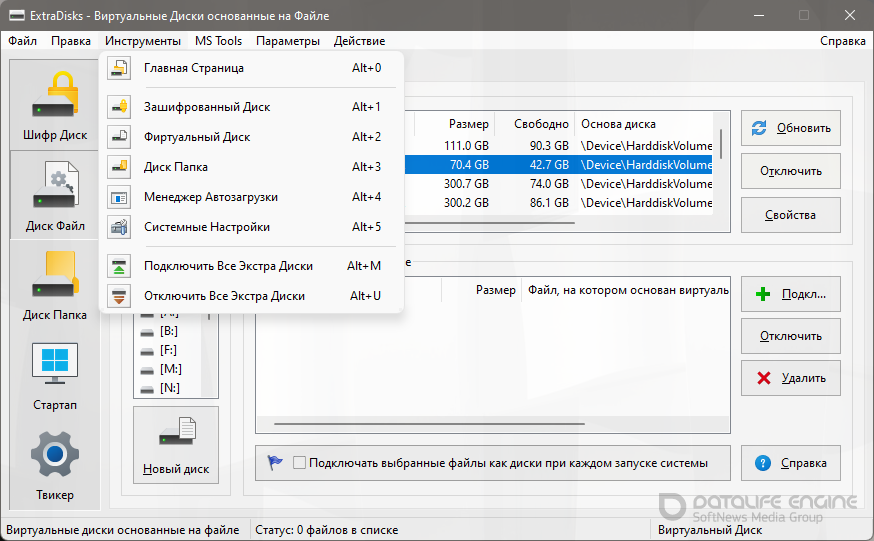Click the blue flag icon
Image resolution: width=874 pixels, height=541 pixels.
(275, 462)
